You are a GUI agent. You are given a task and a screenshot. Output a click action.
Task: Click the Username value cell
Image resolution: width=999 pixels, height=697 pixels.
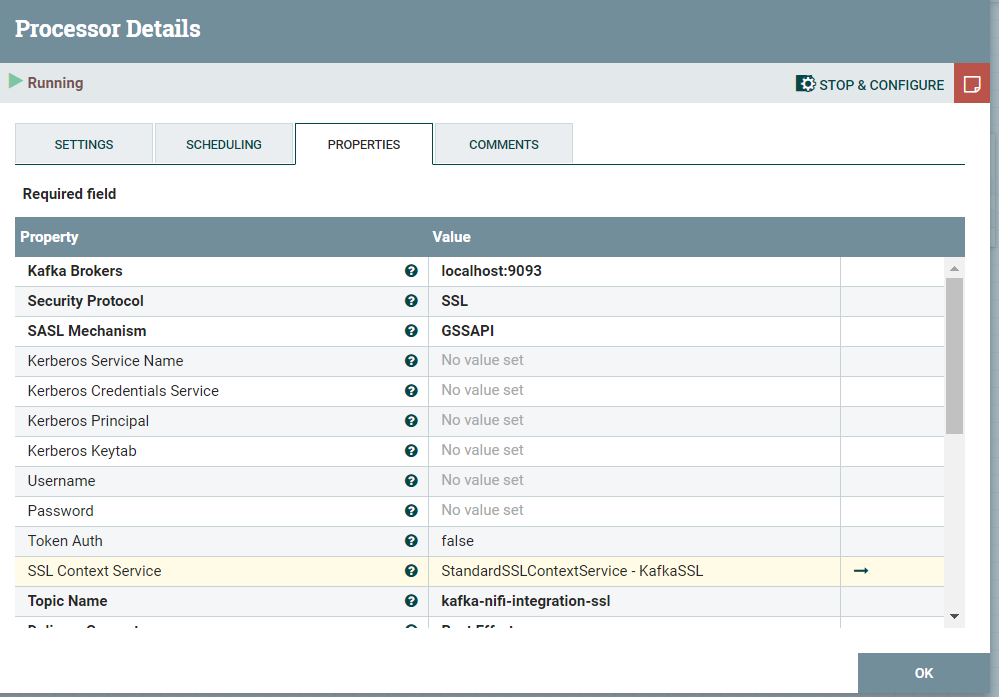[635, 481]
